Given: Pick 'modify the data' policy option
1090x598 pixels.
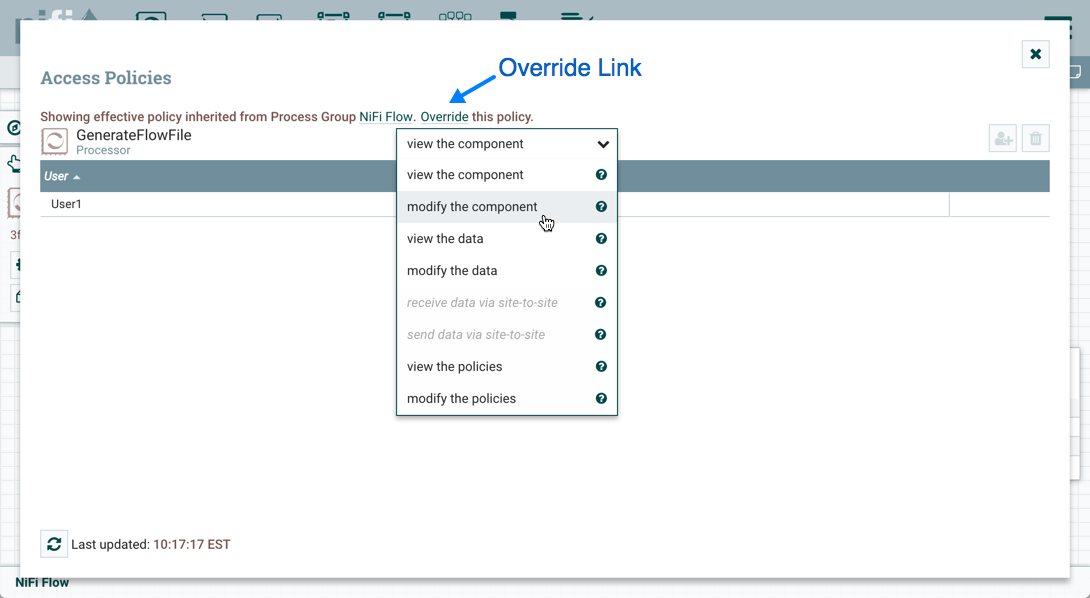Looking at the screenshot, I should (x=452, y=271).
